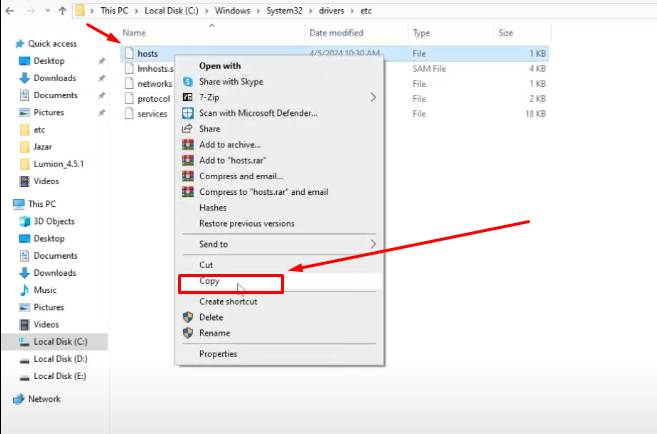Viewport: 657px width, 434px height.
Task: Click the Share with Skype icon
Action: [187, 81]
